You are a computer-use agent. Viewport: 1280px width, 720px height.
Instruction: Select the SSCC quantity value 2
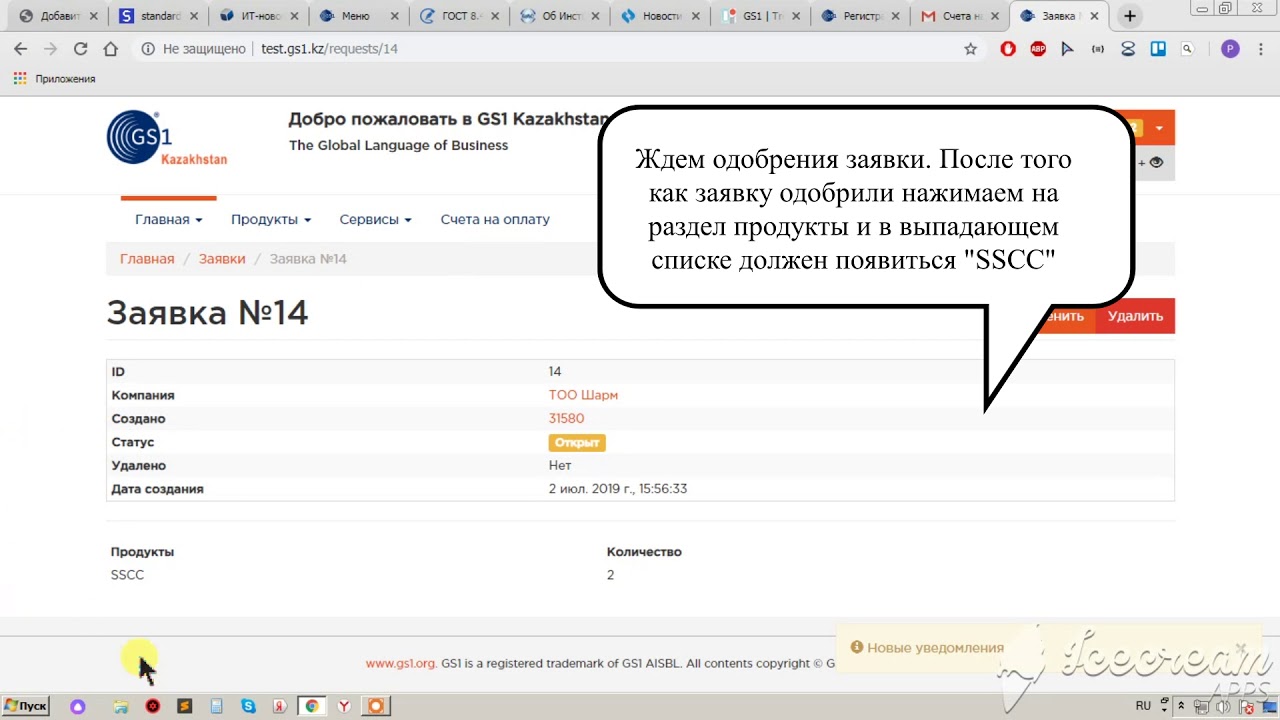click(610, 575)
